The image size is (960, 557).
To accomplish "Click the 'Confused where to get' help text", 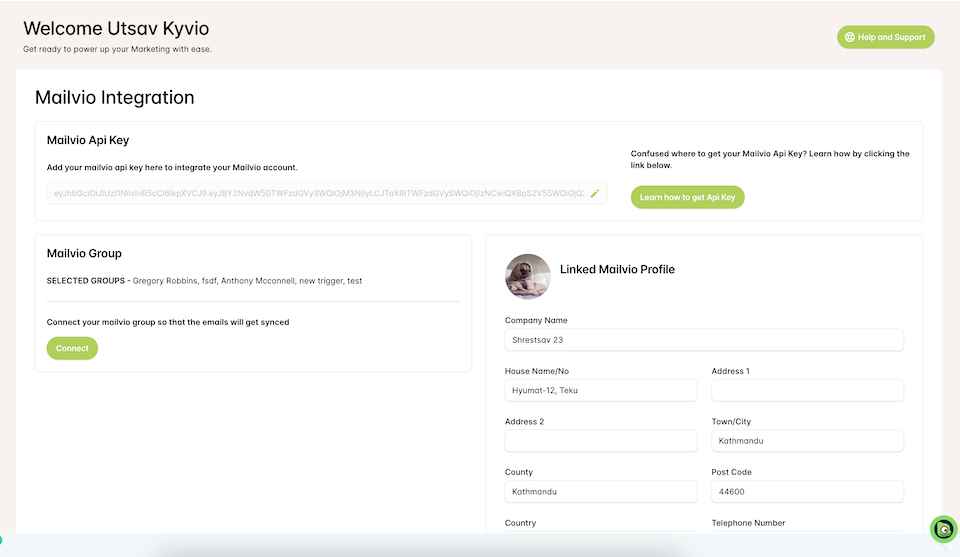I will pyautogui.click(x=770, y=159).
